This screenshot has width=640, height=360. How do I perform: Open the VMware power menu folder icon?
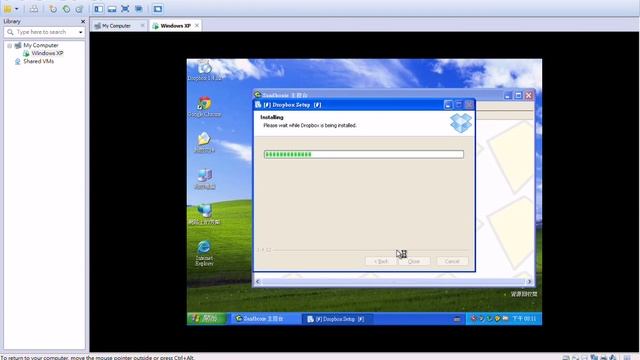tap(8, 9)
